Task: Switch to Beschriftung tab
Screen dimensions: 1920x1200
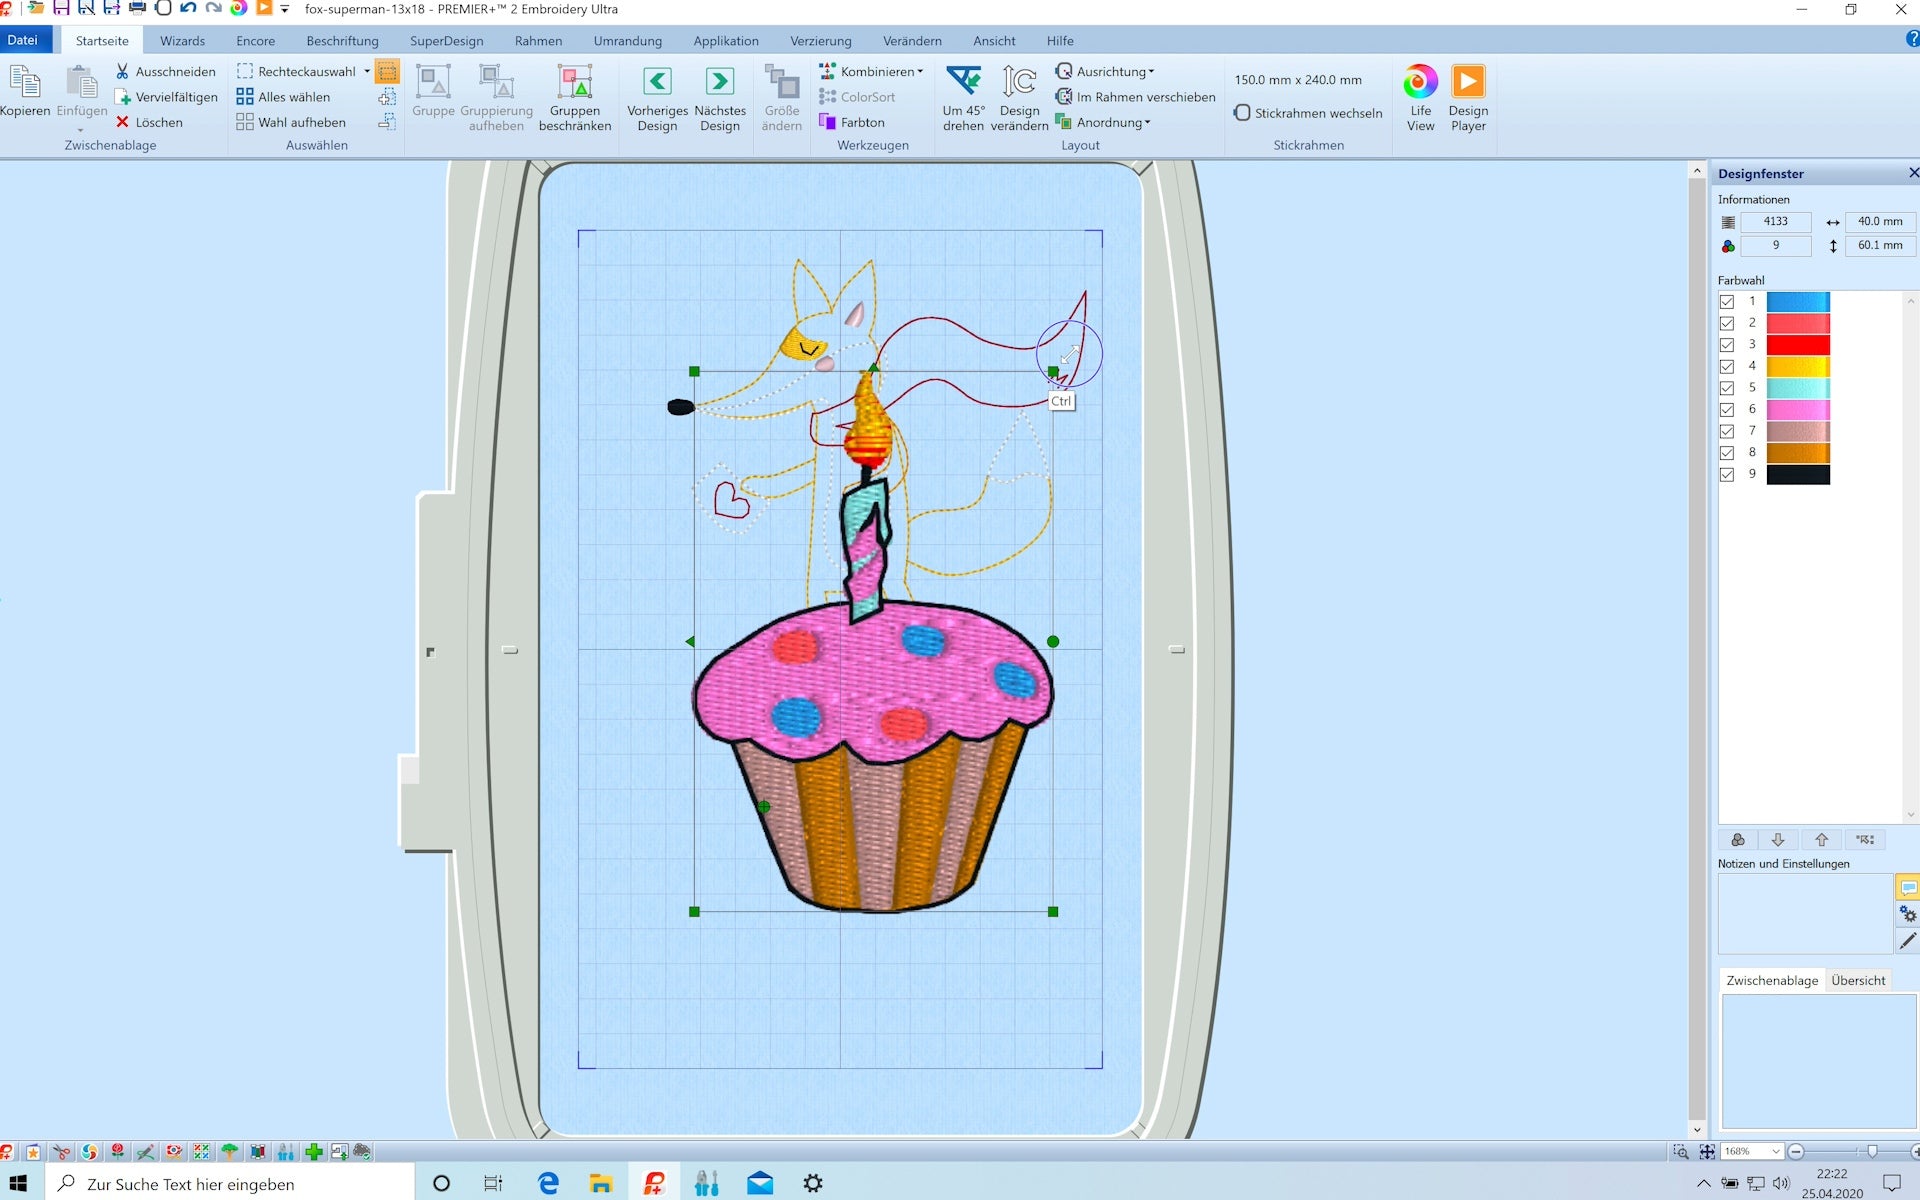Action: 342,41
